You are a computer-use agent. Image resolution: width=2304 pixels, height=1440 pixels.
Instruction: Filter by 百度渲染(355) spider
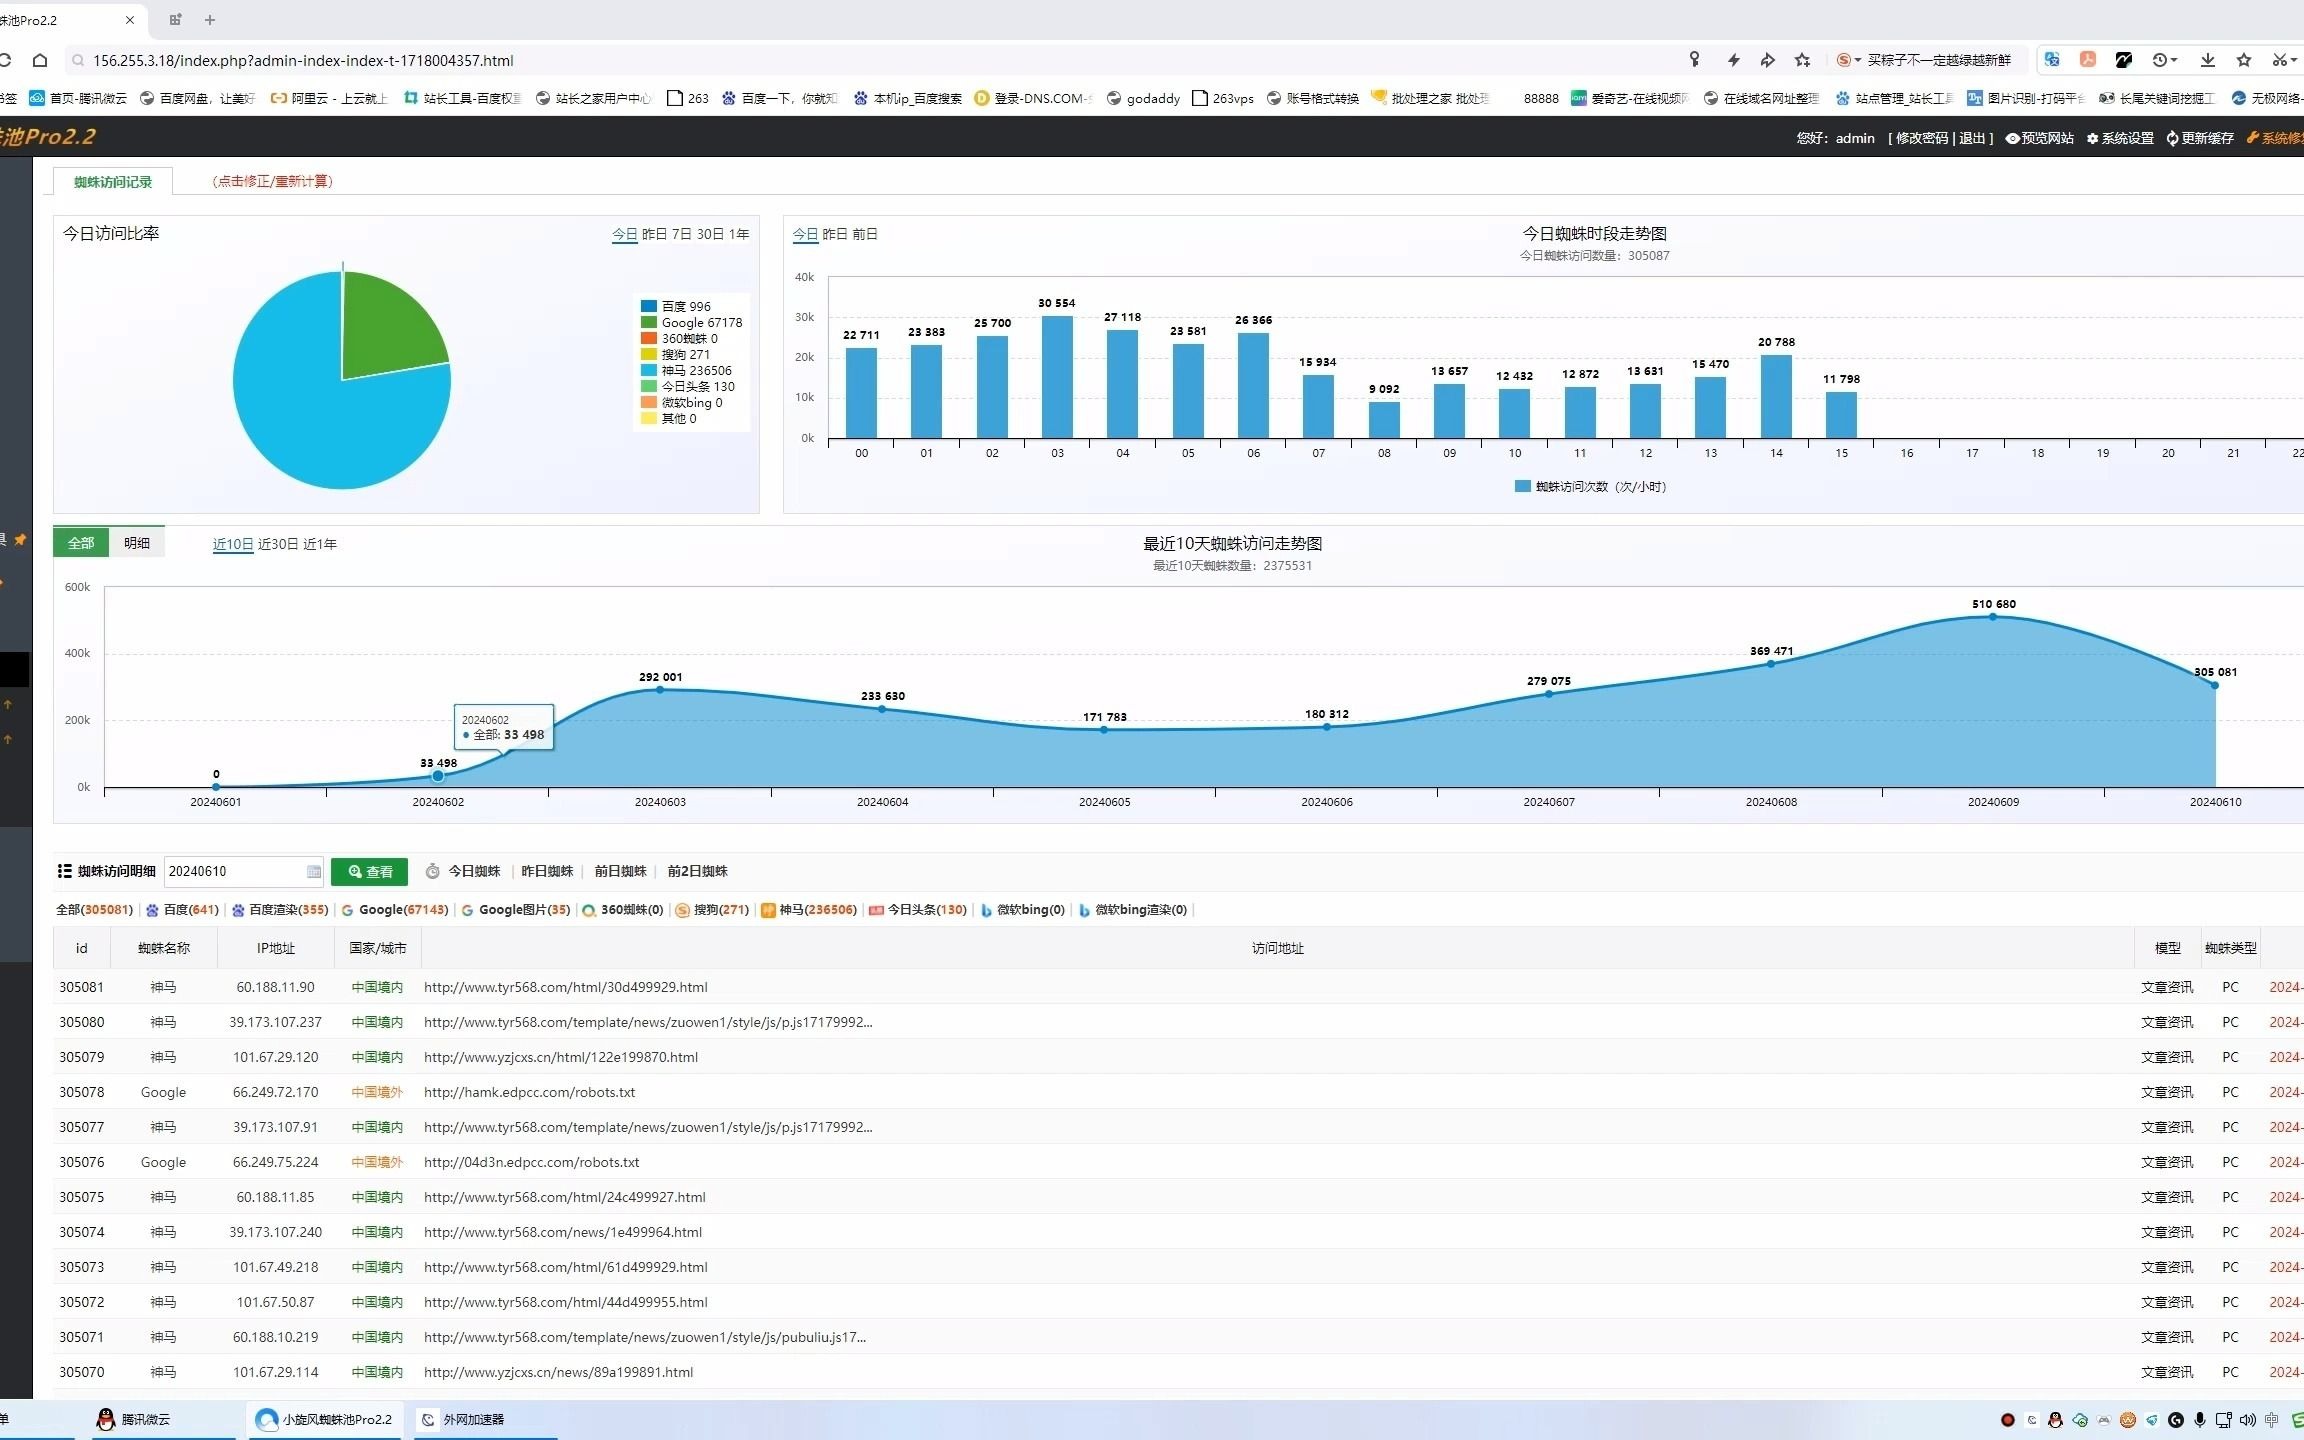280,910
